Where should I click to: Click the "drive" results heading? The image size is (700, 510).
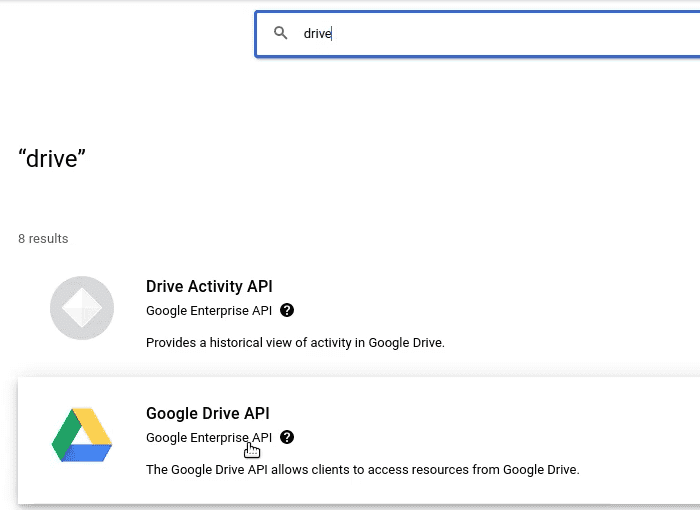click(x=52, y=159)
